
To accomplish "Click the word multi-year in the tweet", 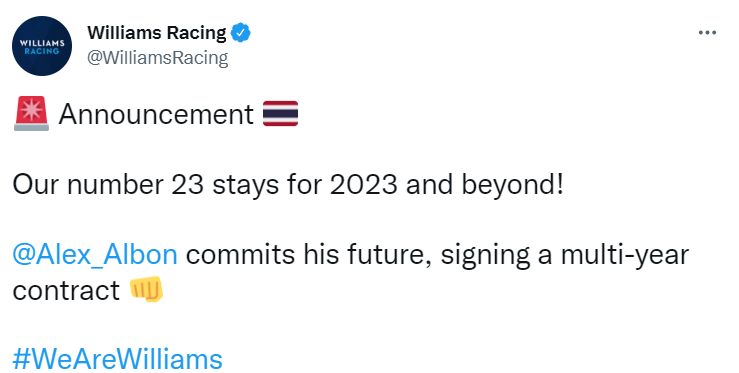I will tap(625, 255).
